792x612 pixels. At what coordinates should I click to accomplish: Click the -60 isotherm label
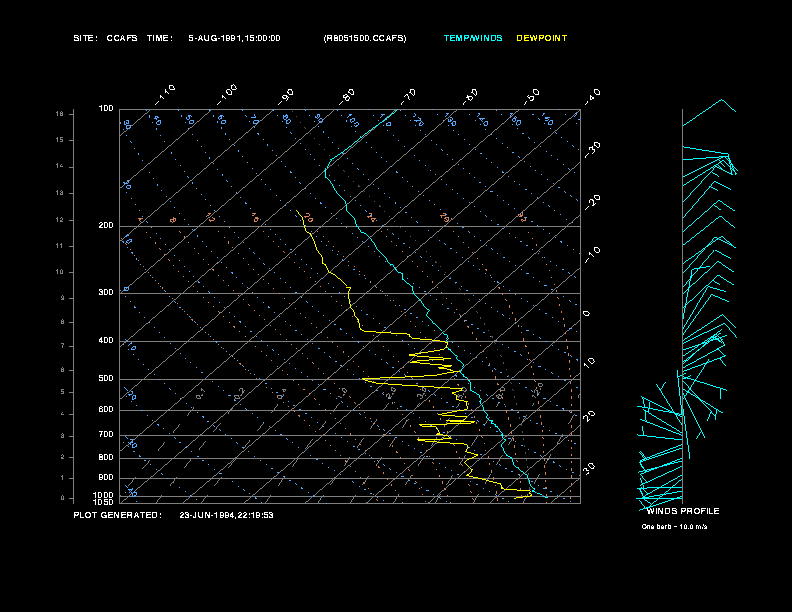pyautogui.click(x=470, y=96)
